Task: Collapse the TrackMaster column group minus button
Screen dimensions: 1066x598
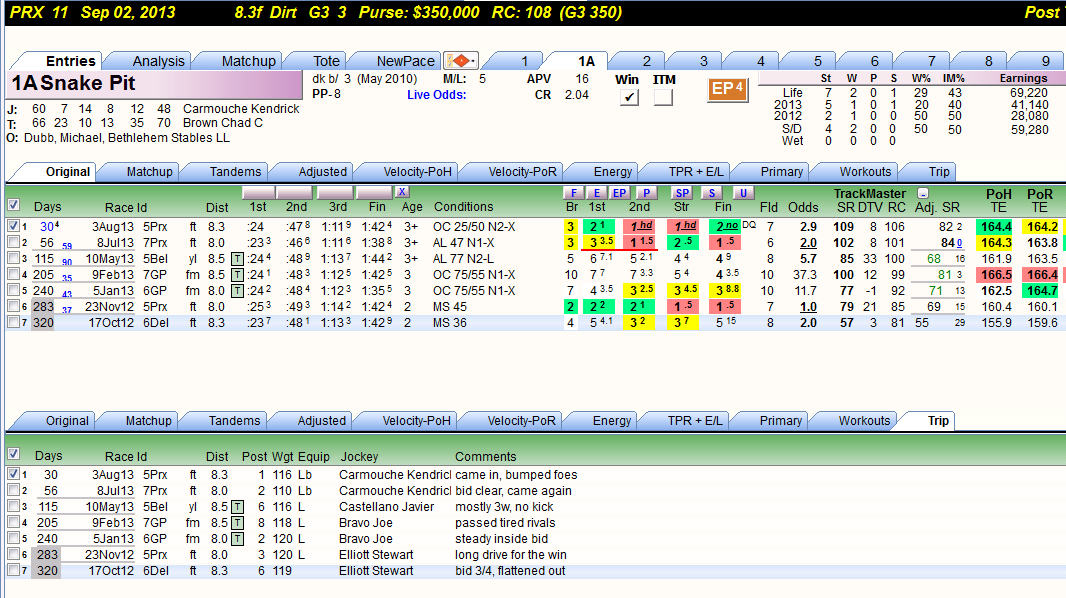Action: 923,194
